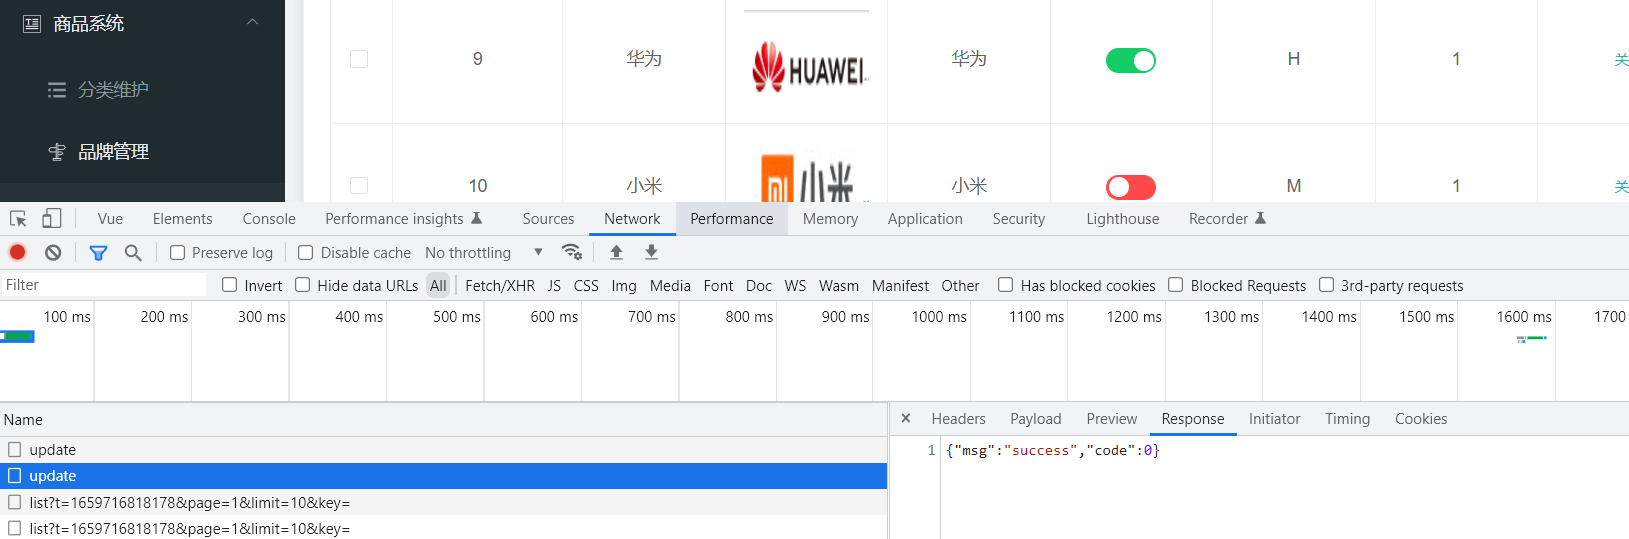Filter by Font requests
This screenshot has height=539, width=1629.
point(718,285)
